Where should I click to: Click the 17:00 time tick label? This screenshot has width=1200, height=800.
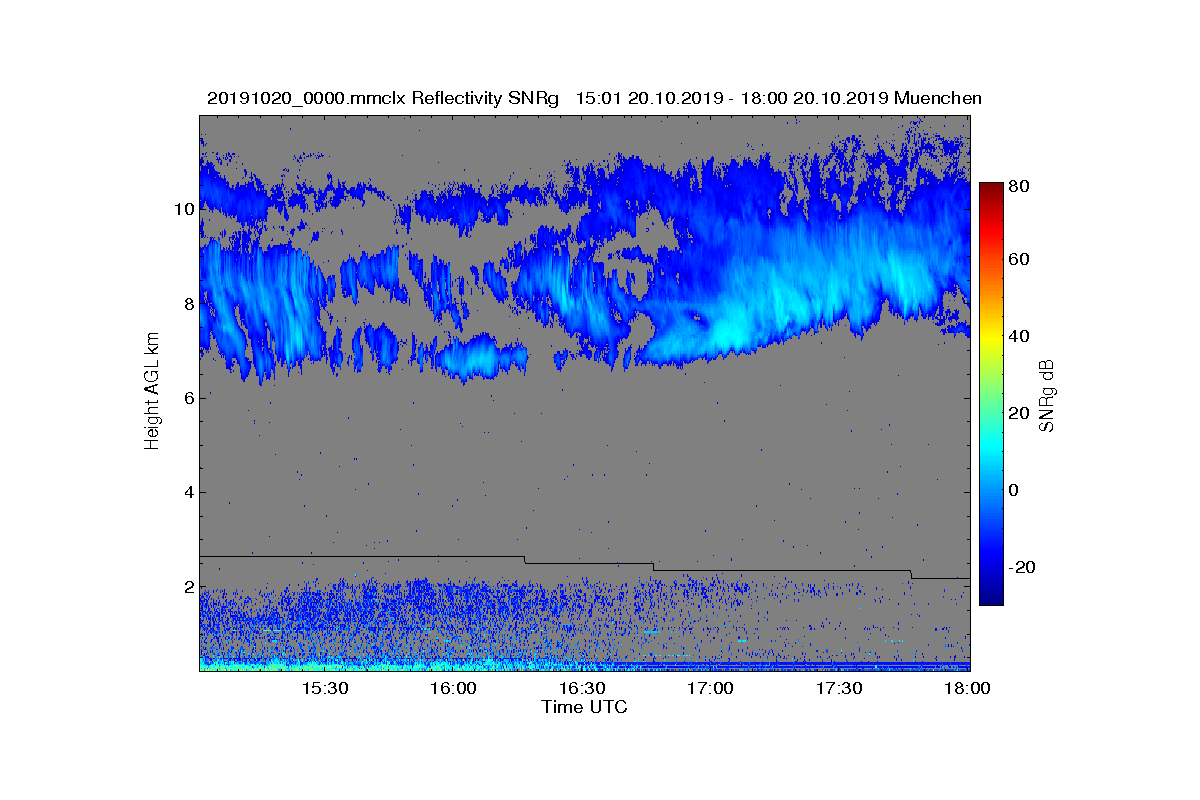[711, 689]
